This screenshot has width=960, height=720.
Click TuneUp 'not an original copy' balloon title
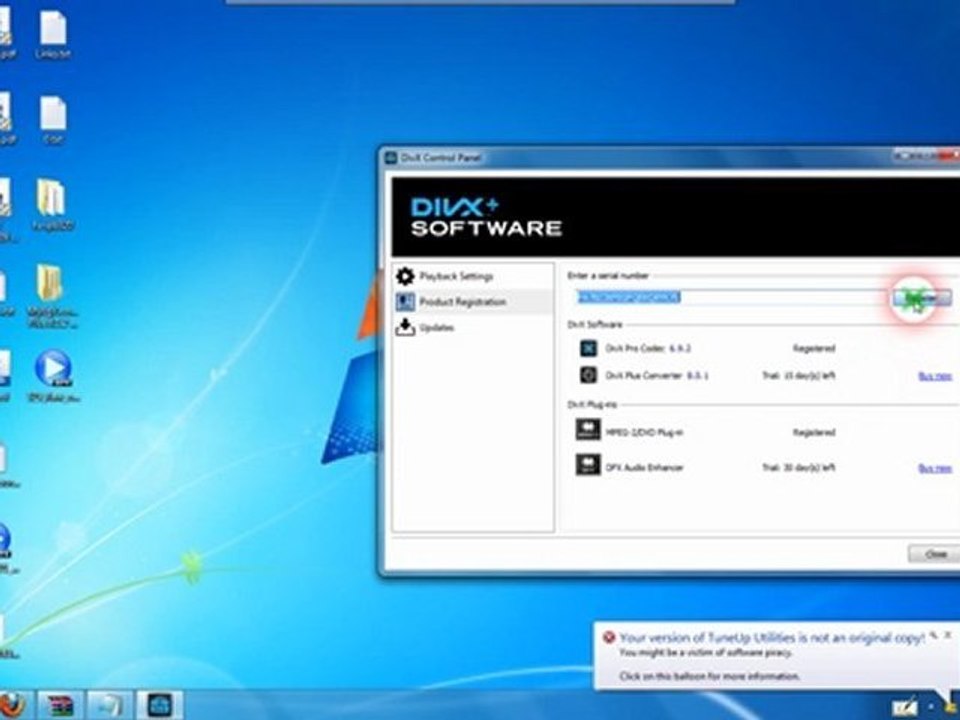pyautogui.click(x=771, y=638)
